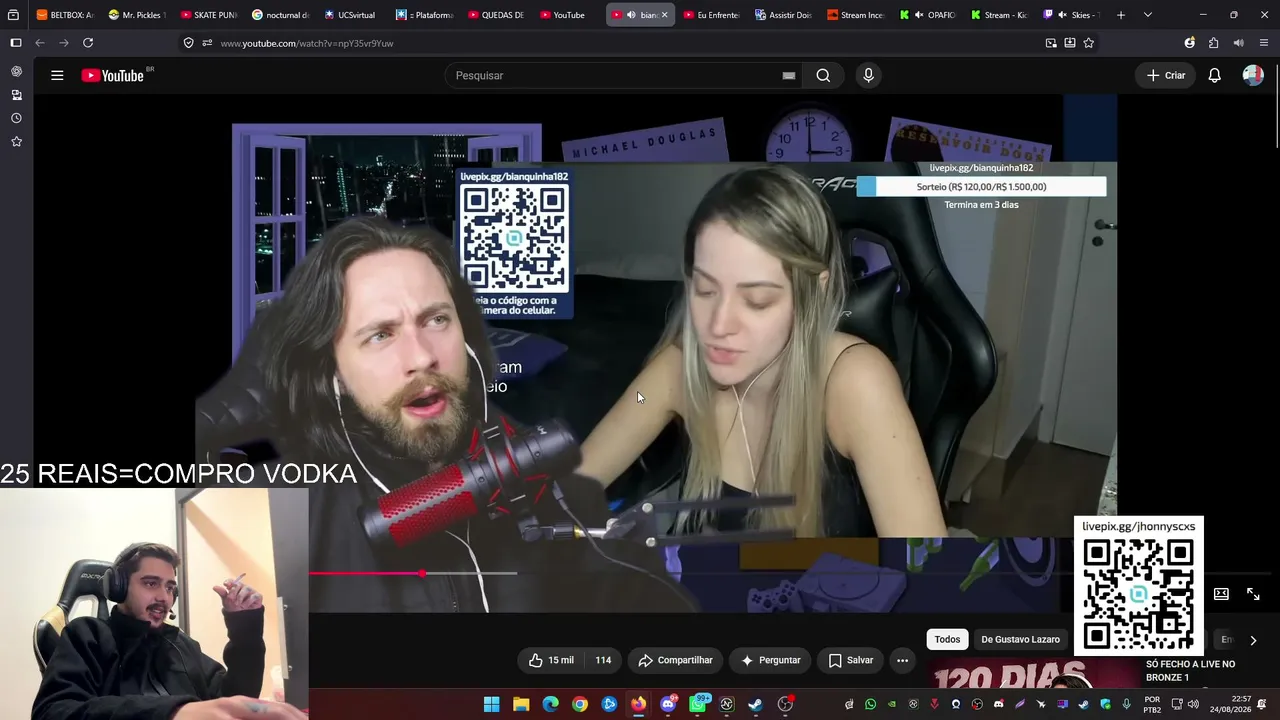This screenshot has height=720, width=1280.
Task: Open the 120 DIAS suggested video thumbnail
Action: (1032, 673)
